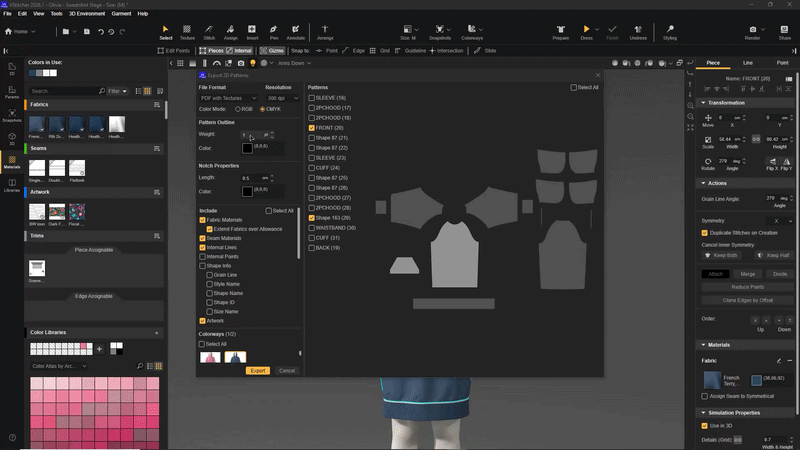The width and height of the screenshot is (800, 450).
Task: Click the Pen tool icon
Action: [273, 31]
